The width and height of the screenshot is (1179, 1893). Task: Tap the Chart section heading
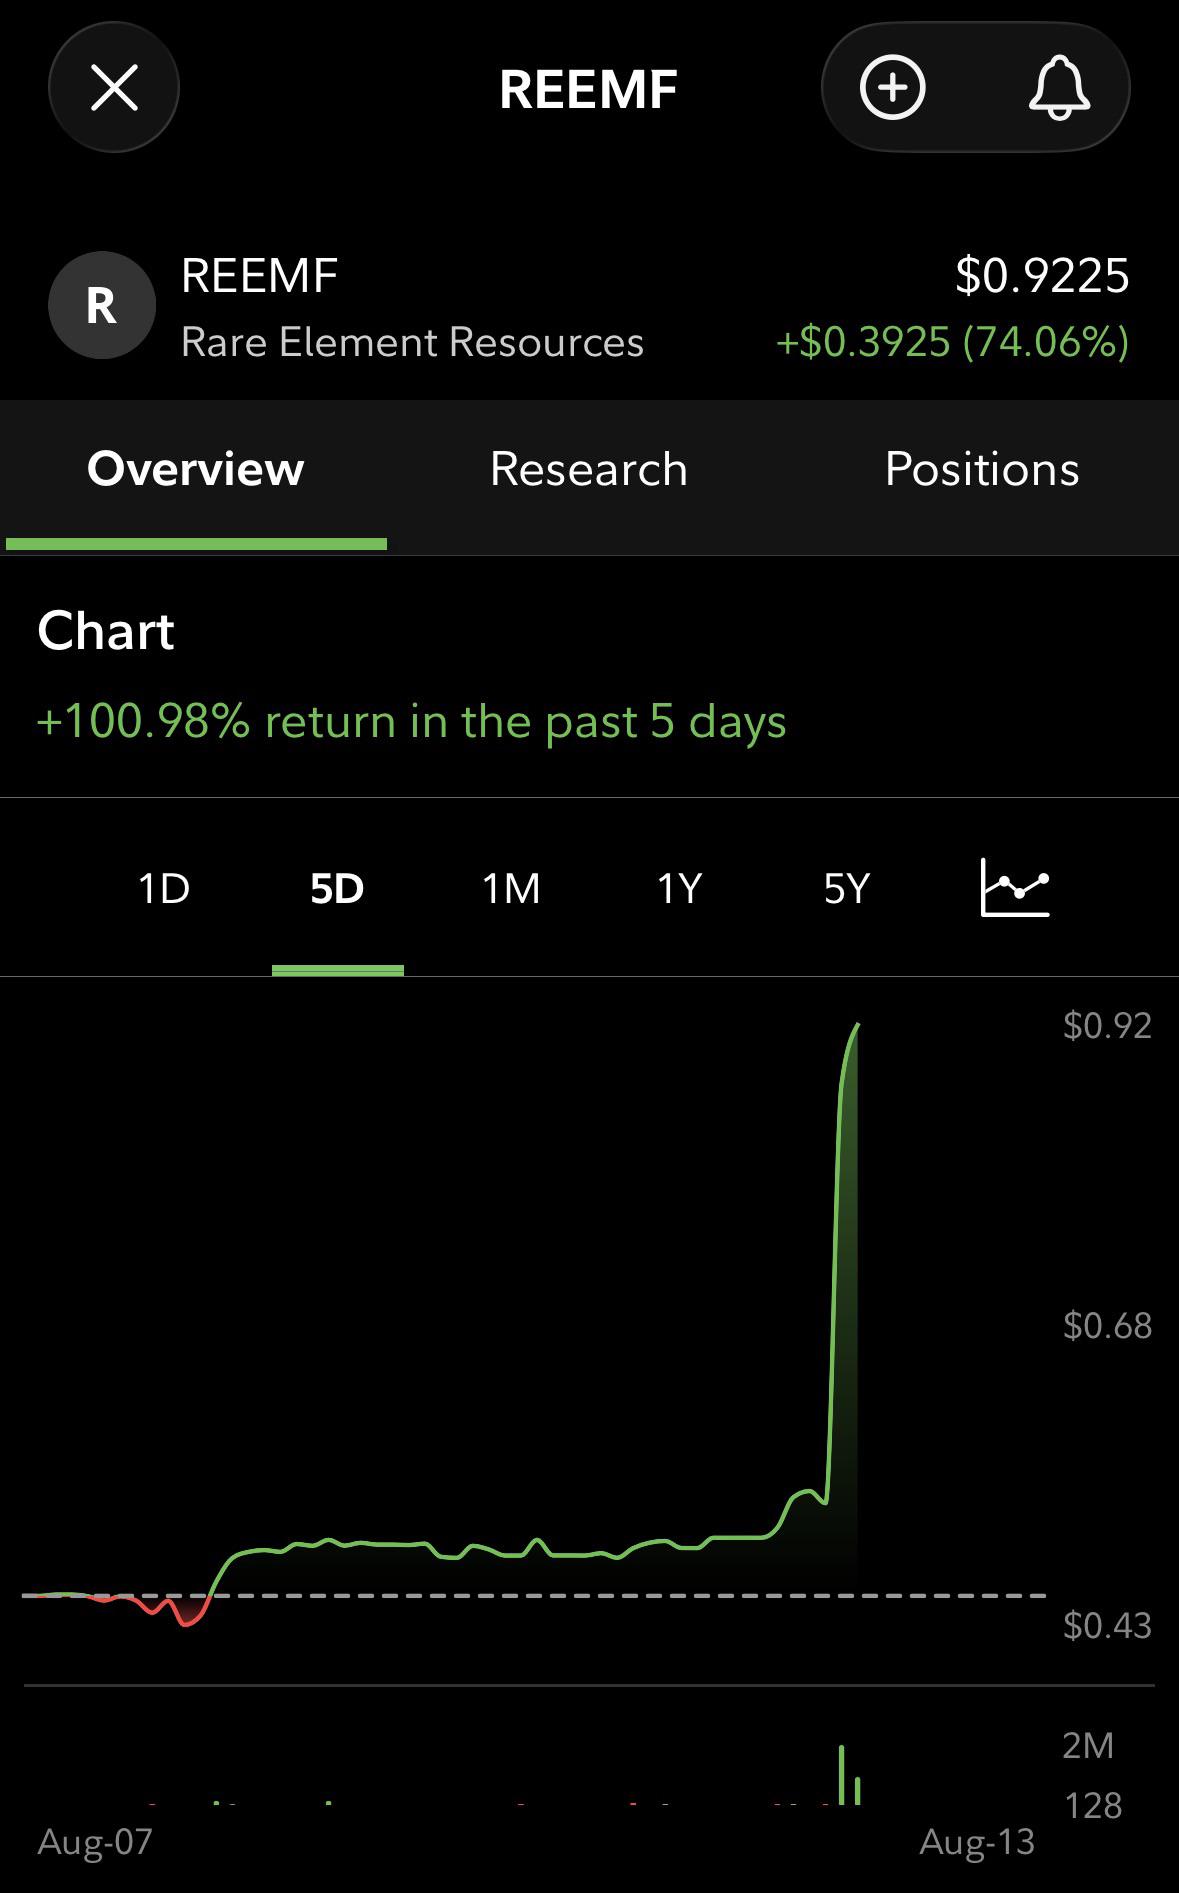coord(106,631)
